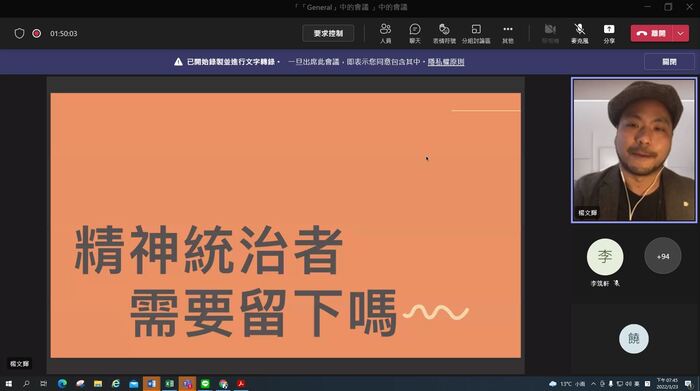Open Internet Explorer from taskbar
The width and height of the screenshot is (700, 391).
pyautogui.click(x=116, y=383)
